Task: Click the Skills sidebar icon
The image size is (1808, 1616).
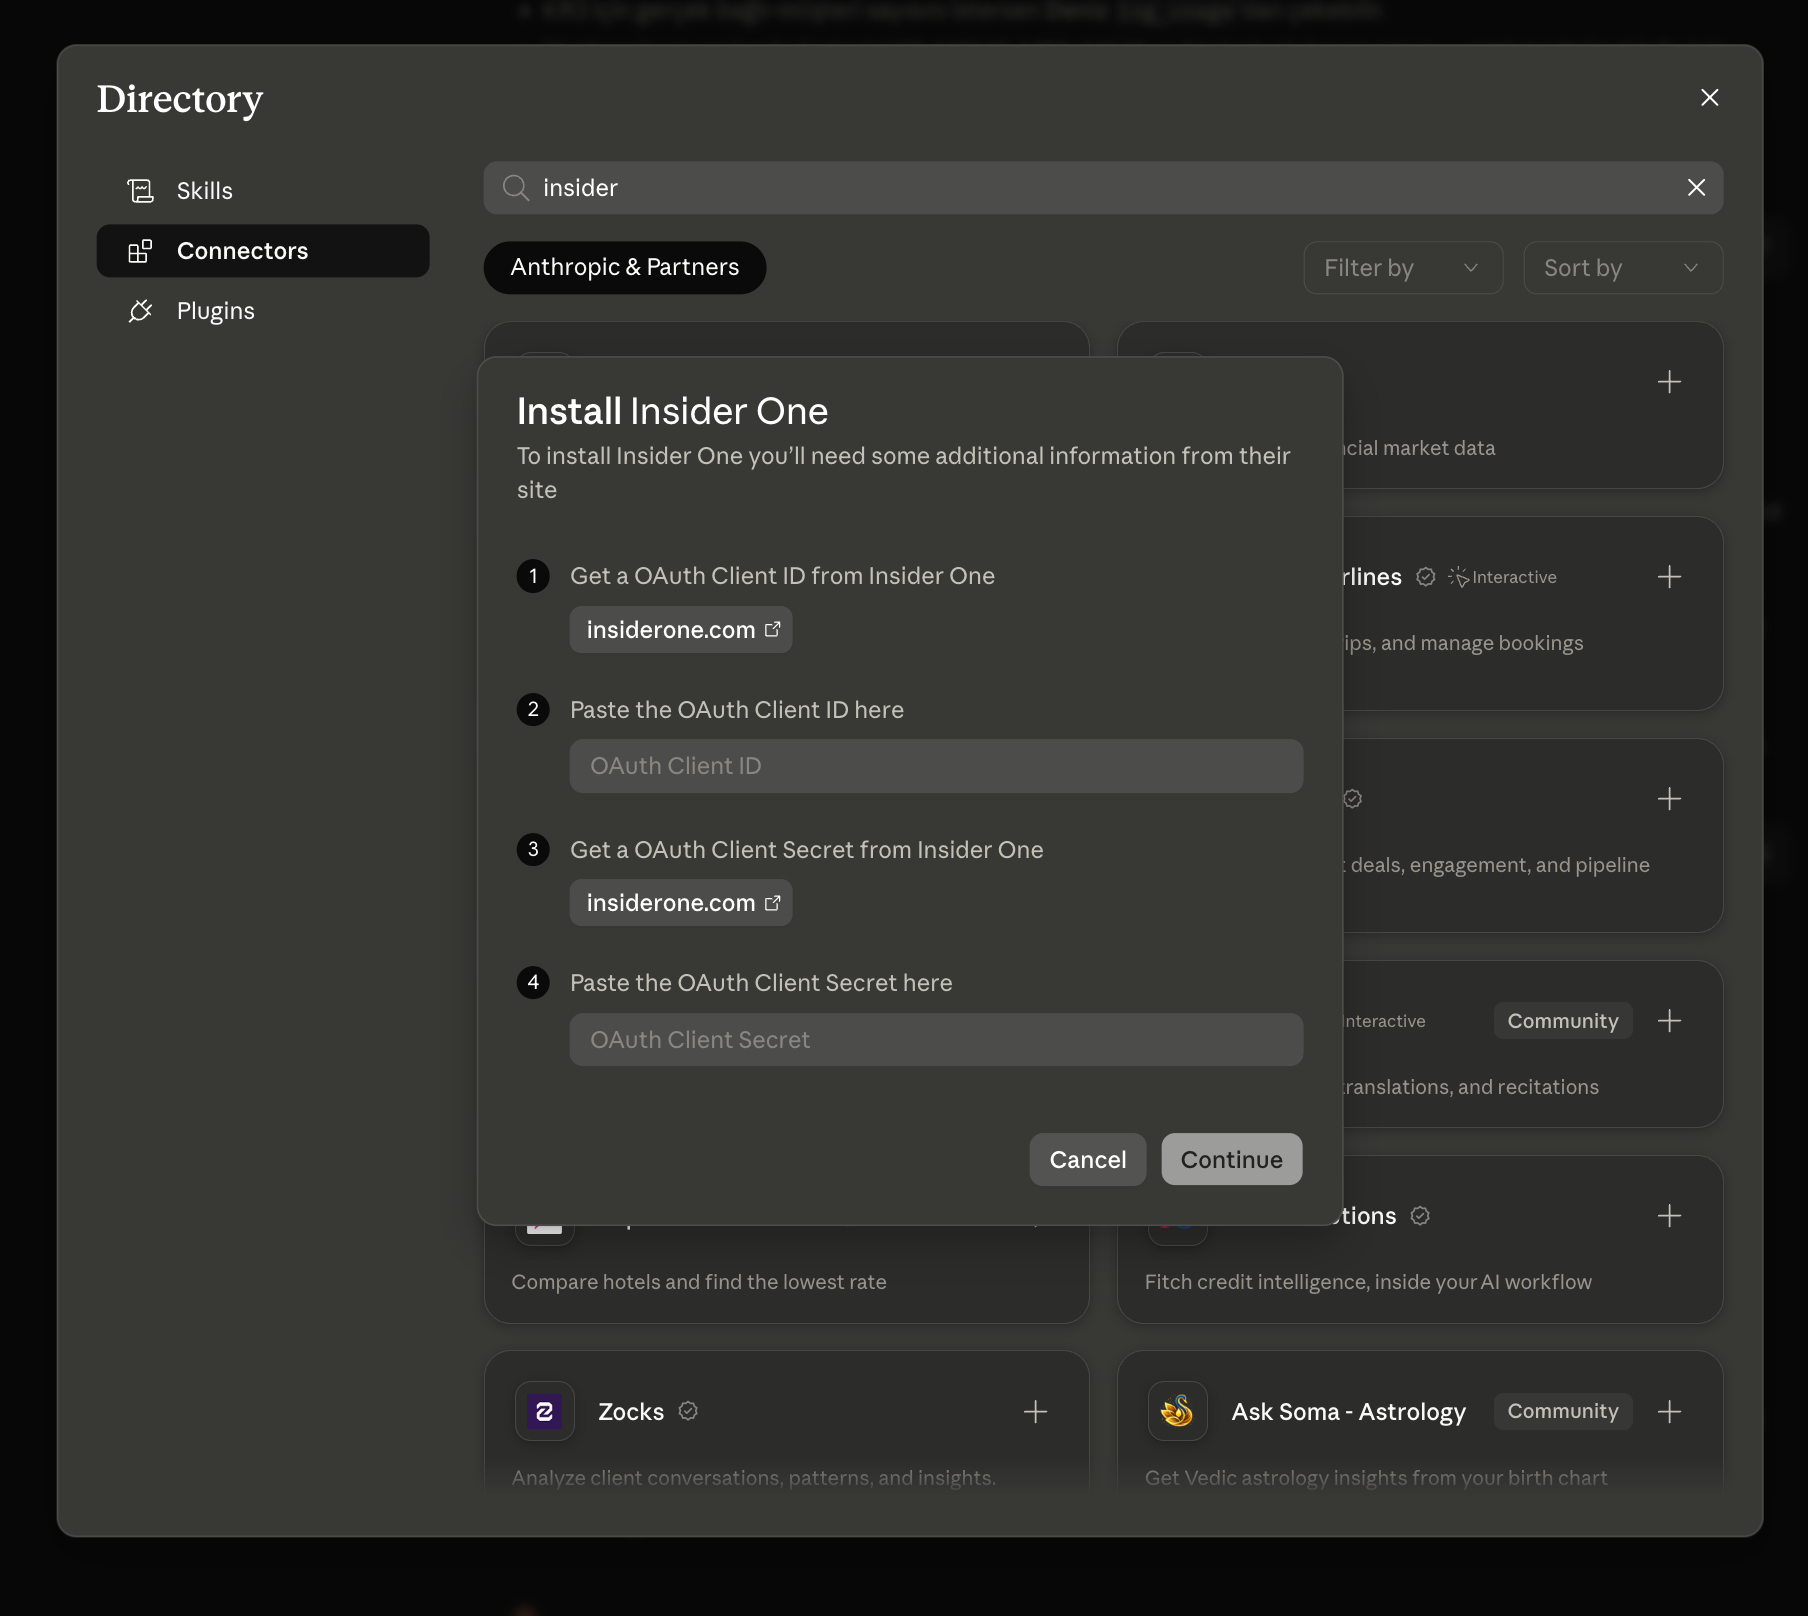Action: pyautogui.click(x=141, y=191)
